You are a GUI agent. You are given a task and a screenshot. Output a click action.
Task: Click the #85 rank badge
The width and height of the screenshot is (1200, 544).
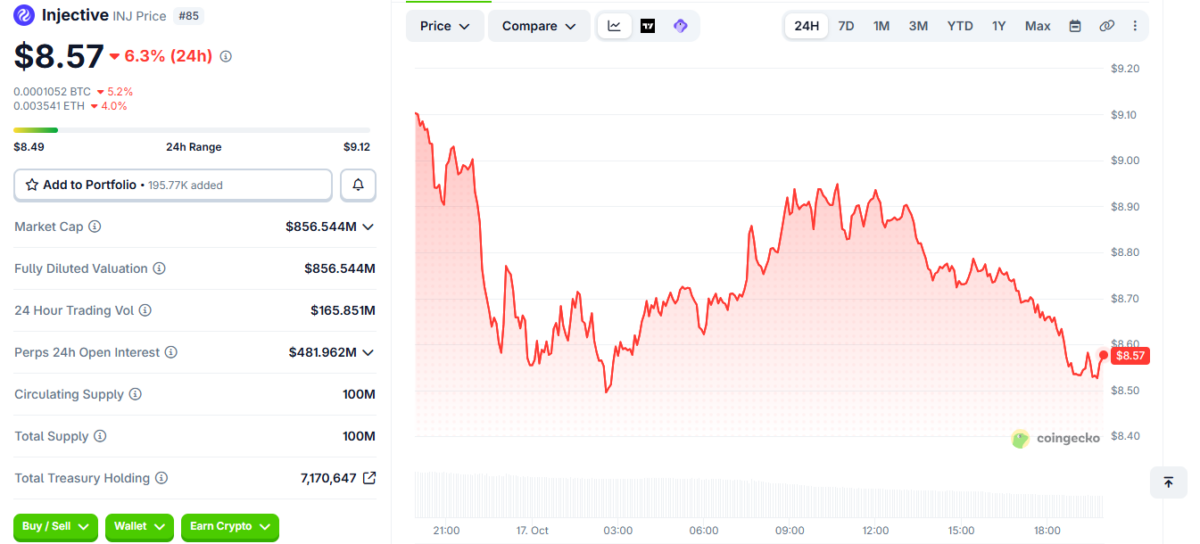187,16
